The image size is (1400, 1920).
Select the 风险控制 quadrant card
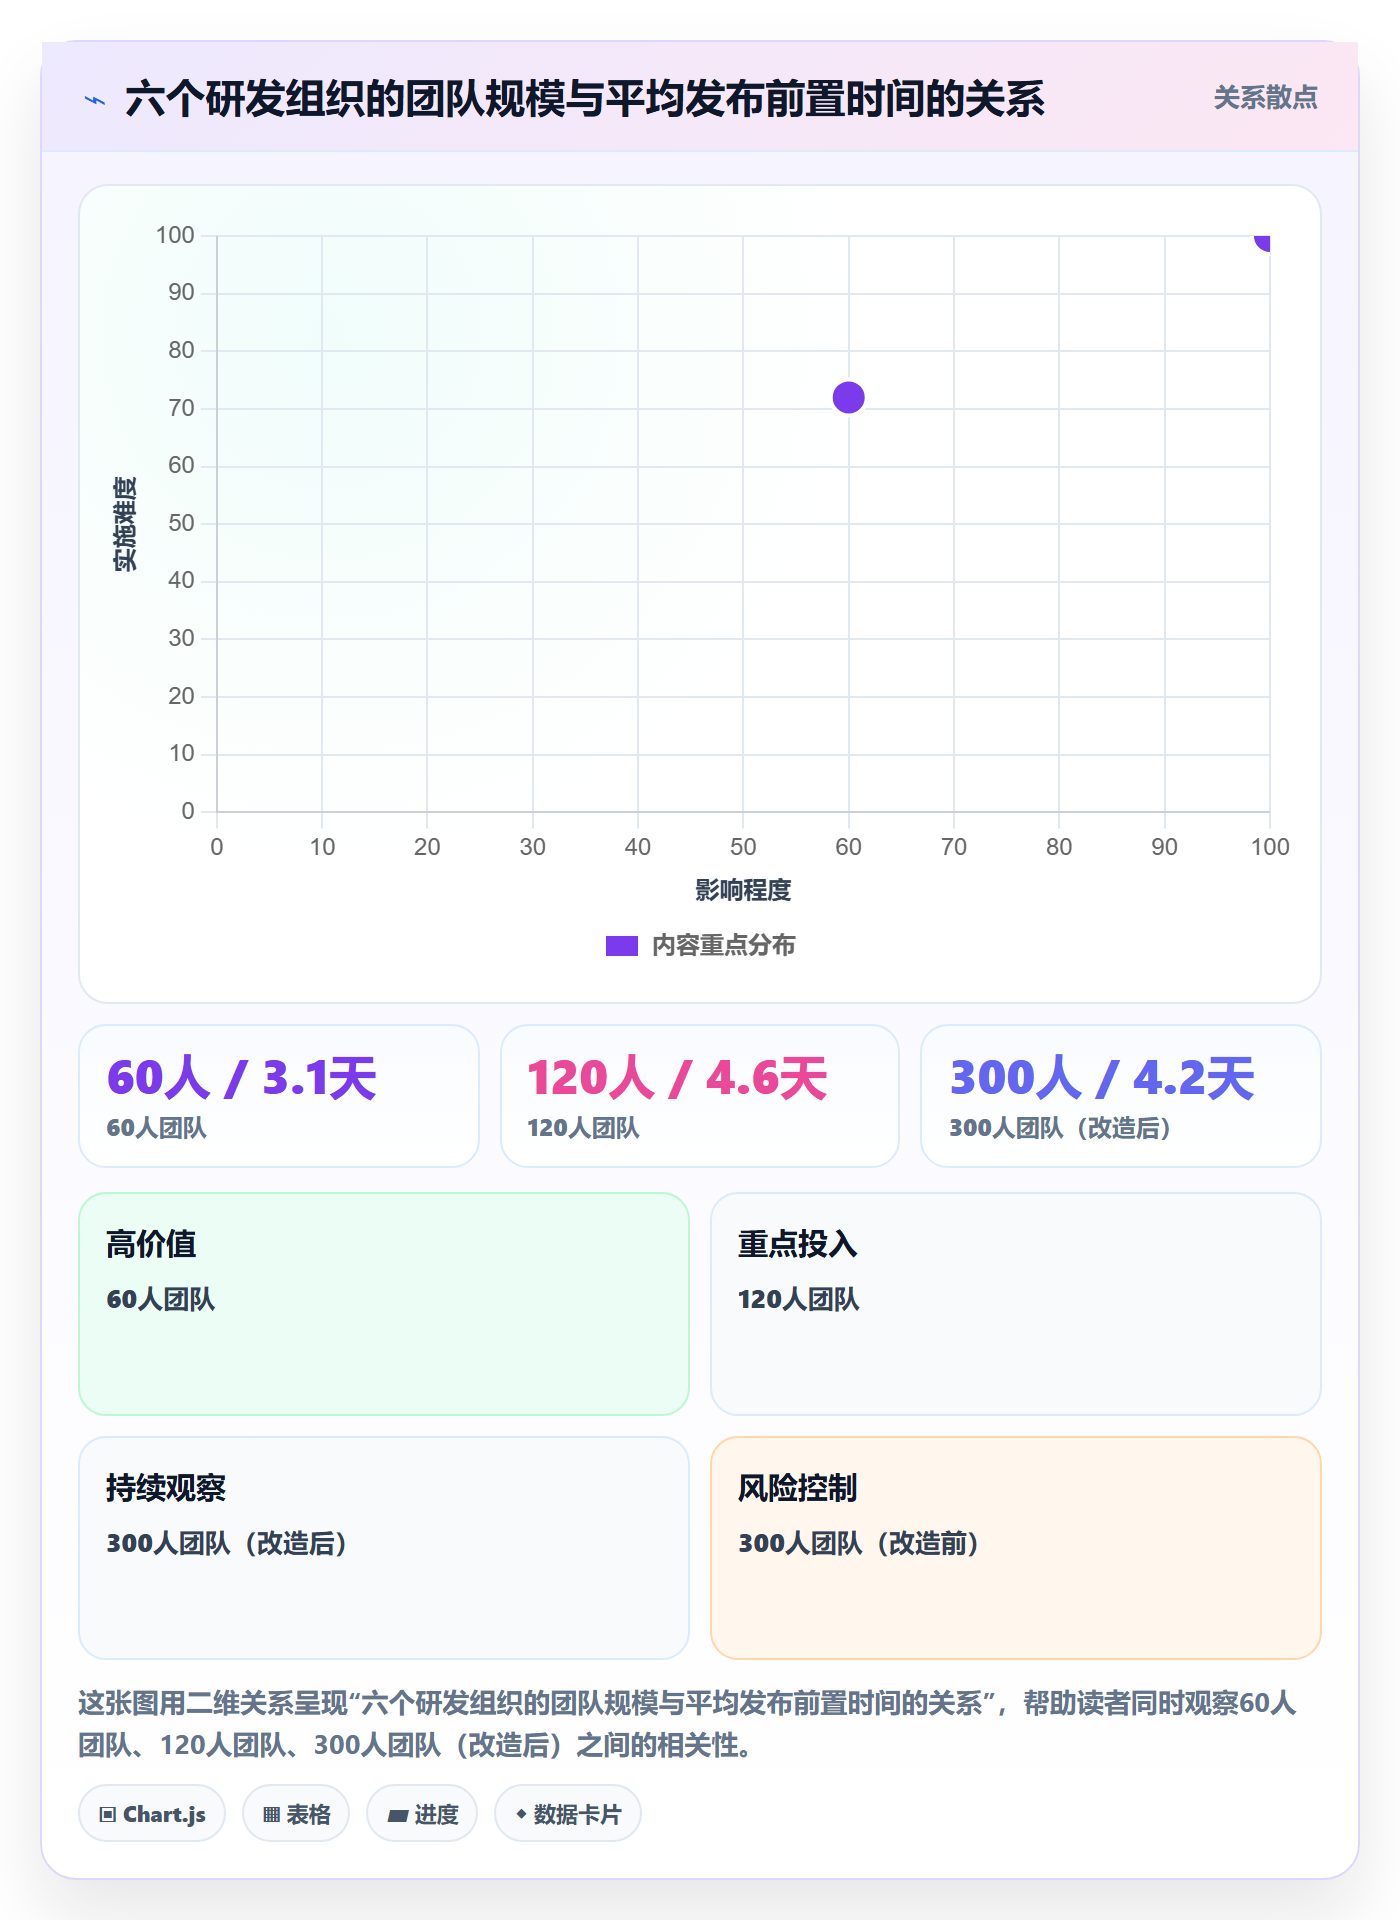click(1016, 1548)
